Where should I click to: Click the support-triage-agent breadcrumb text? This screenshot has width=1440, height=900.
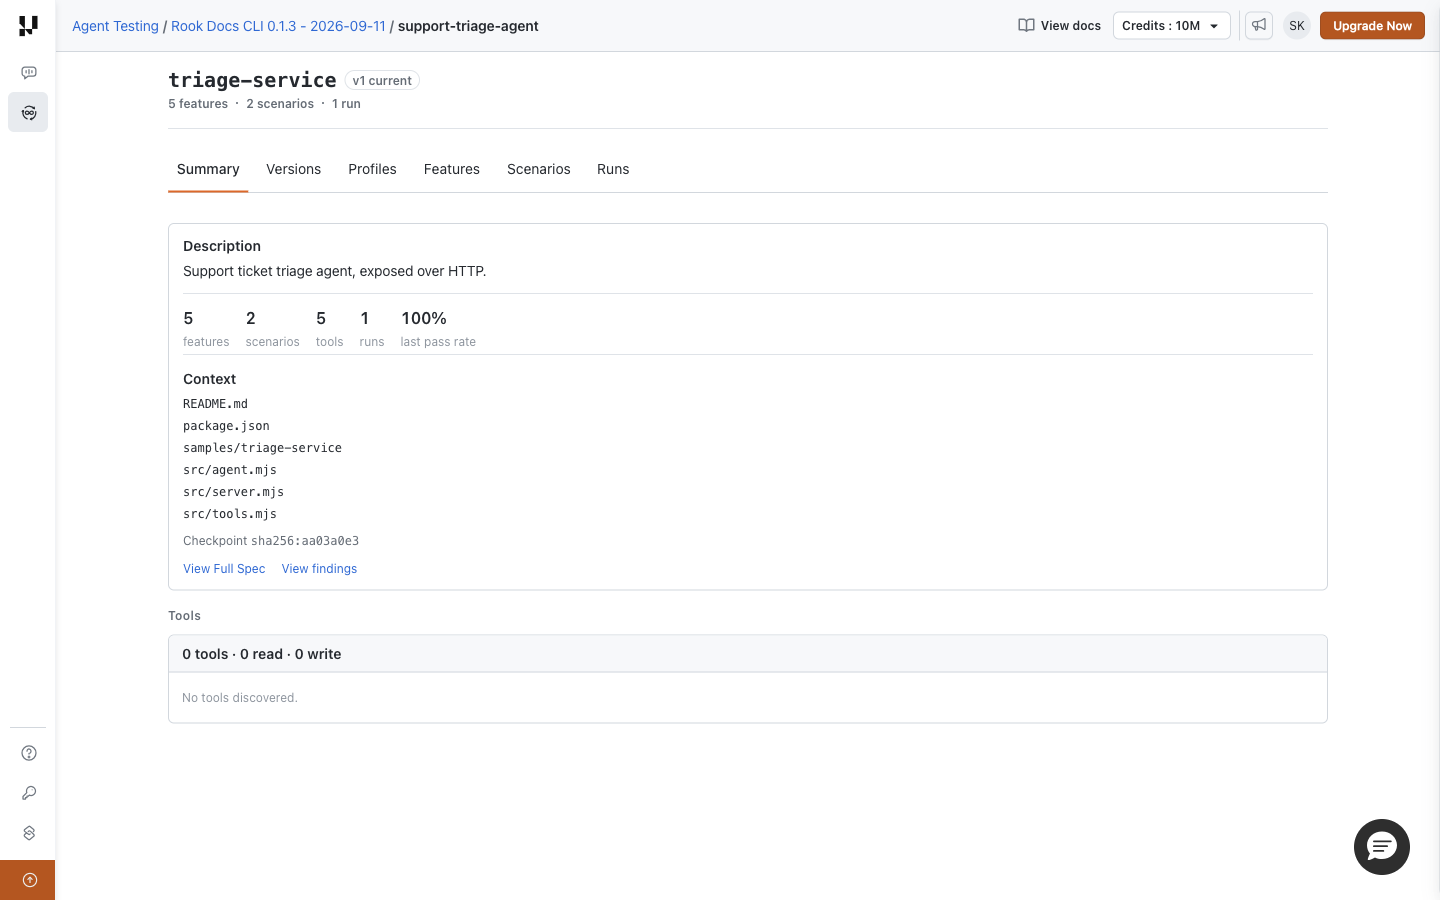tap(468, 26)
